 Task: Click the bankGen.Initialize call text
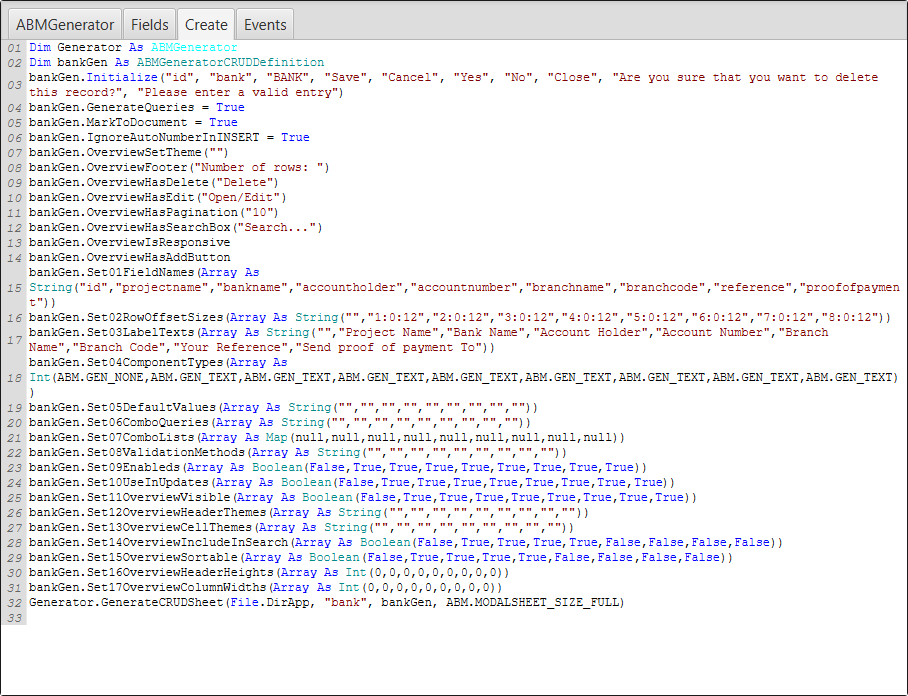point(93,78)
